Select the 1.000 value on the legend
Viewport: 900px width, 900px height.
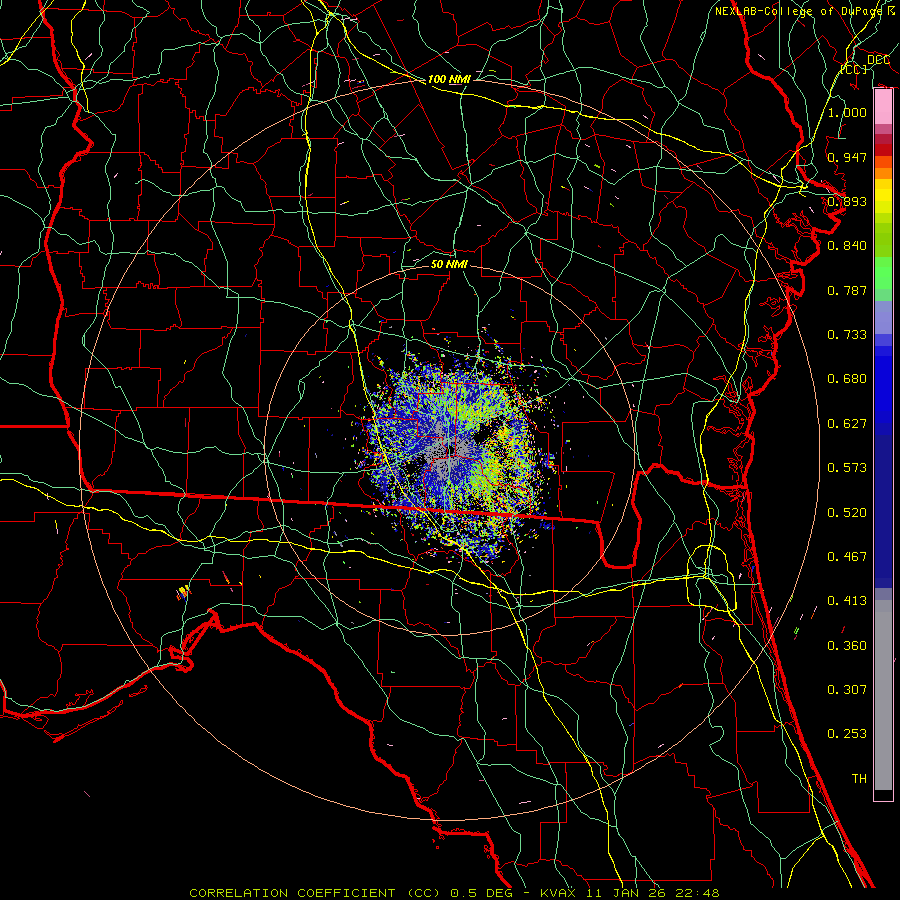pyautogui.click(x=847, y=112)
